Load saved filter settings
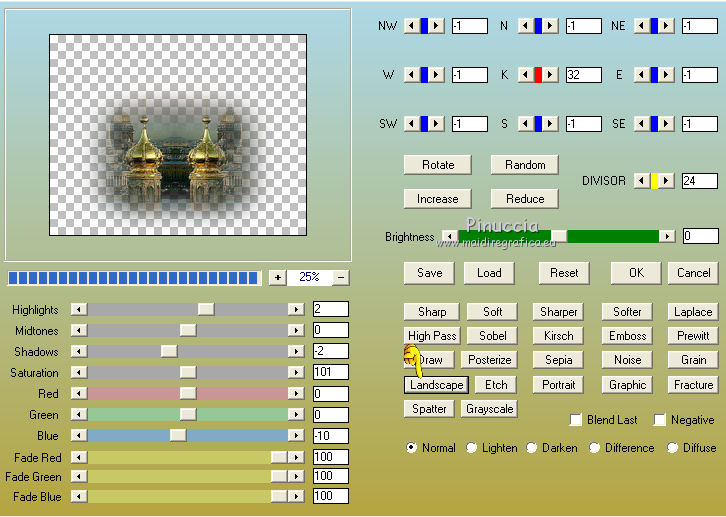The width and height of the screenshot is (726, 517). point(489,273)
